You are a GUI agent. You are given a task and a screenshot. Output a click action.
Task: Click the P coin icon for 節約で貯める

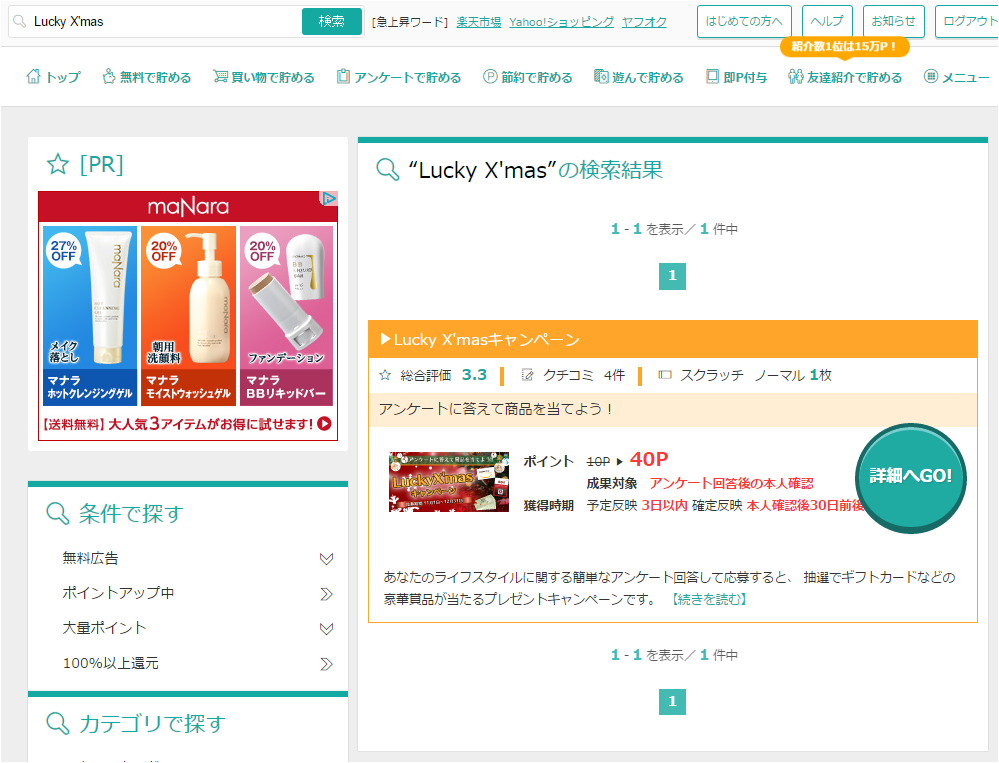point(490,76)
